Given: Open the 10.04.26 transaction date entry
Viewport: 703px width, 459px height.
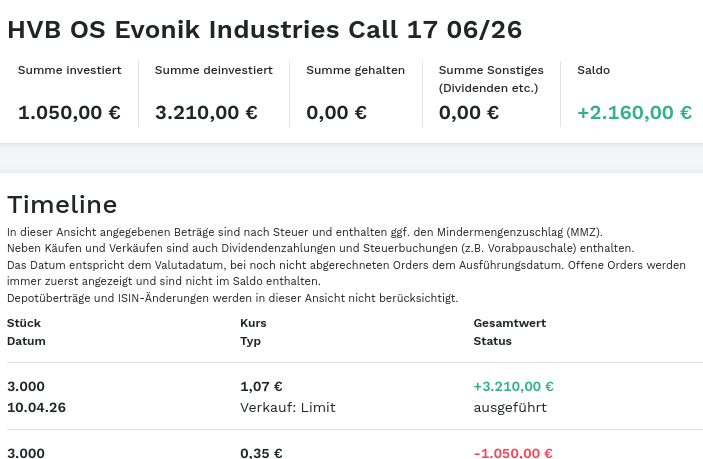Looking at the screenshot, I should pyautogui.click(x=37, y=407).
